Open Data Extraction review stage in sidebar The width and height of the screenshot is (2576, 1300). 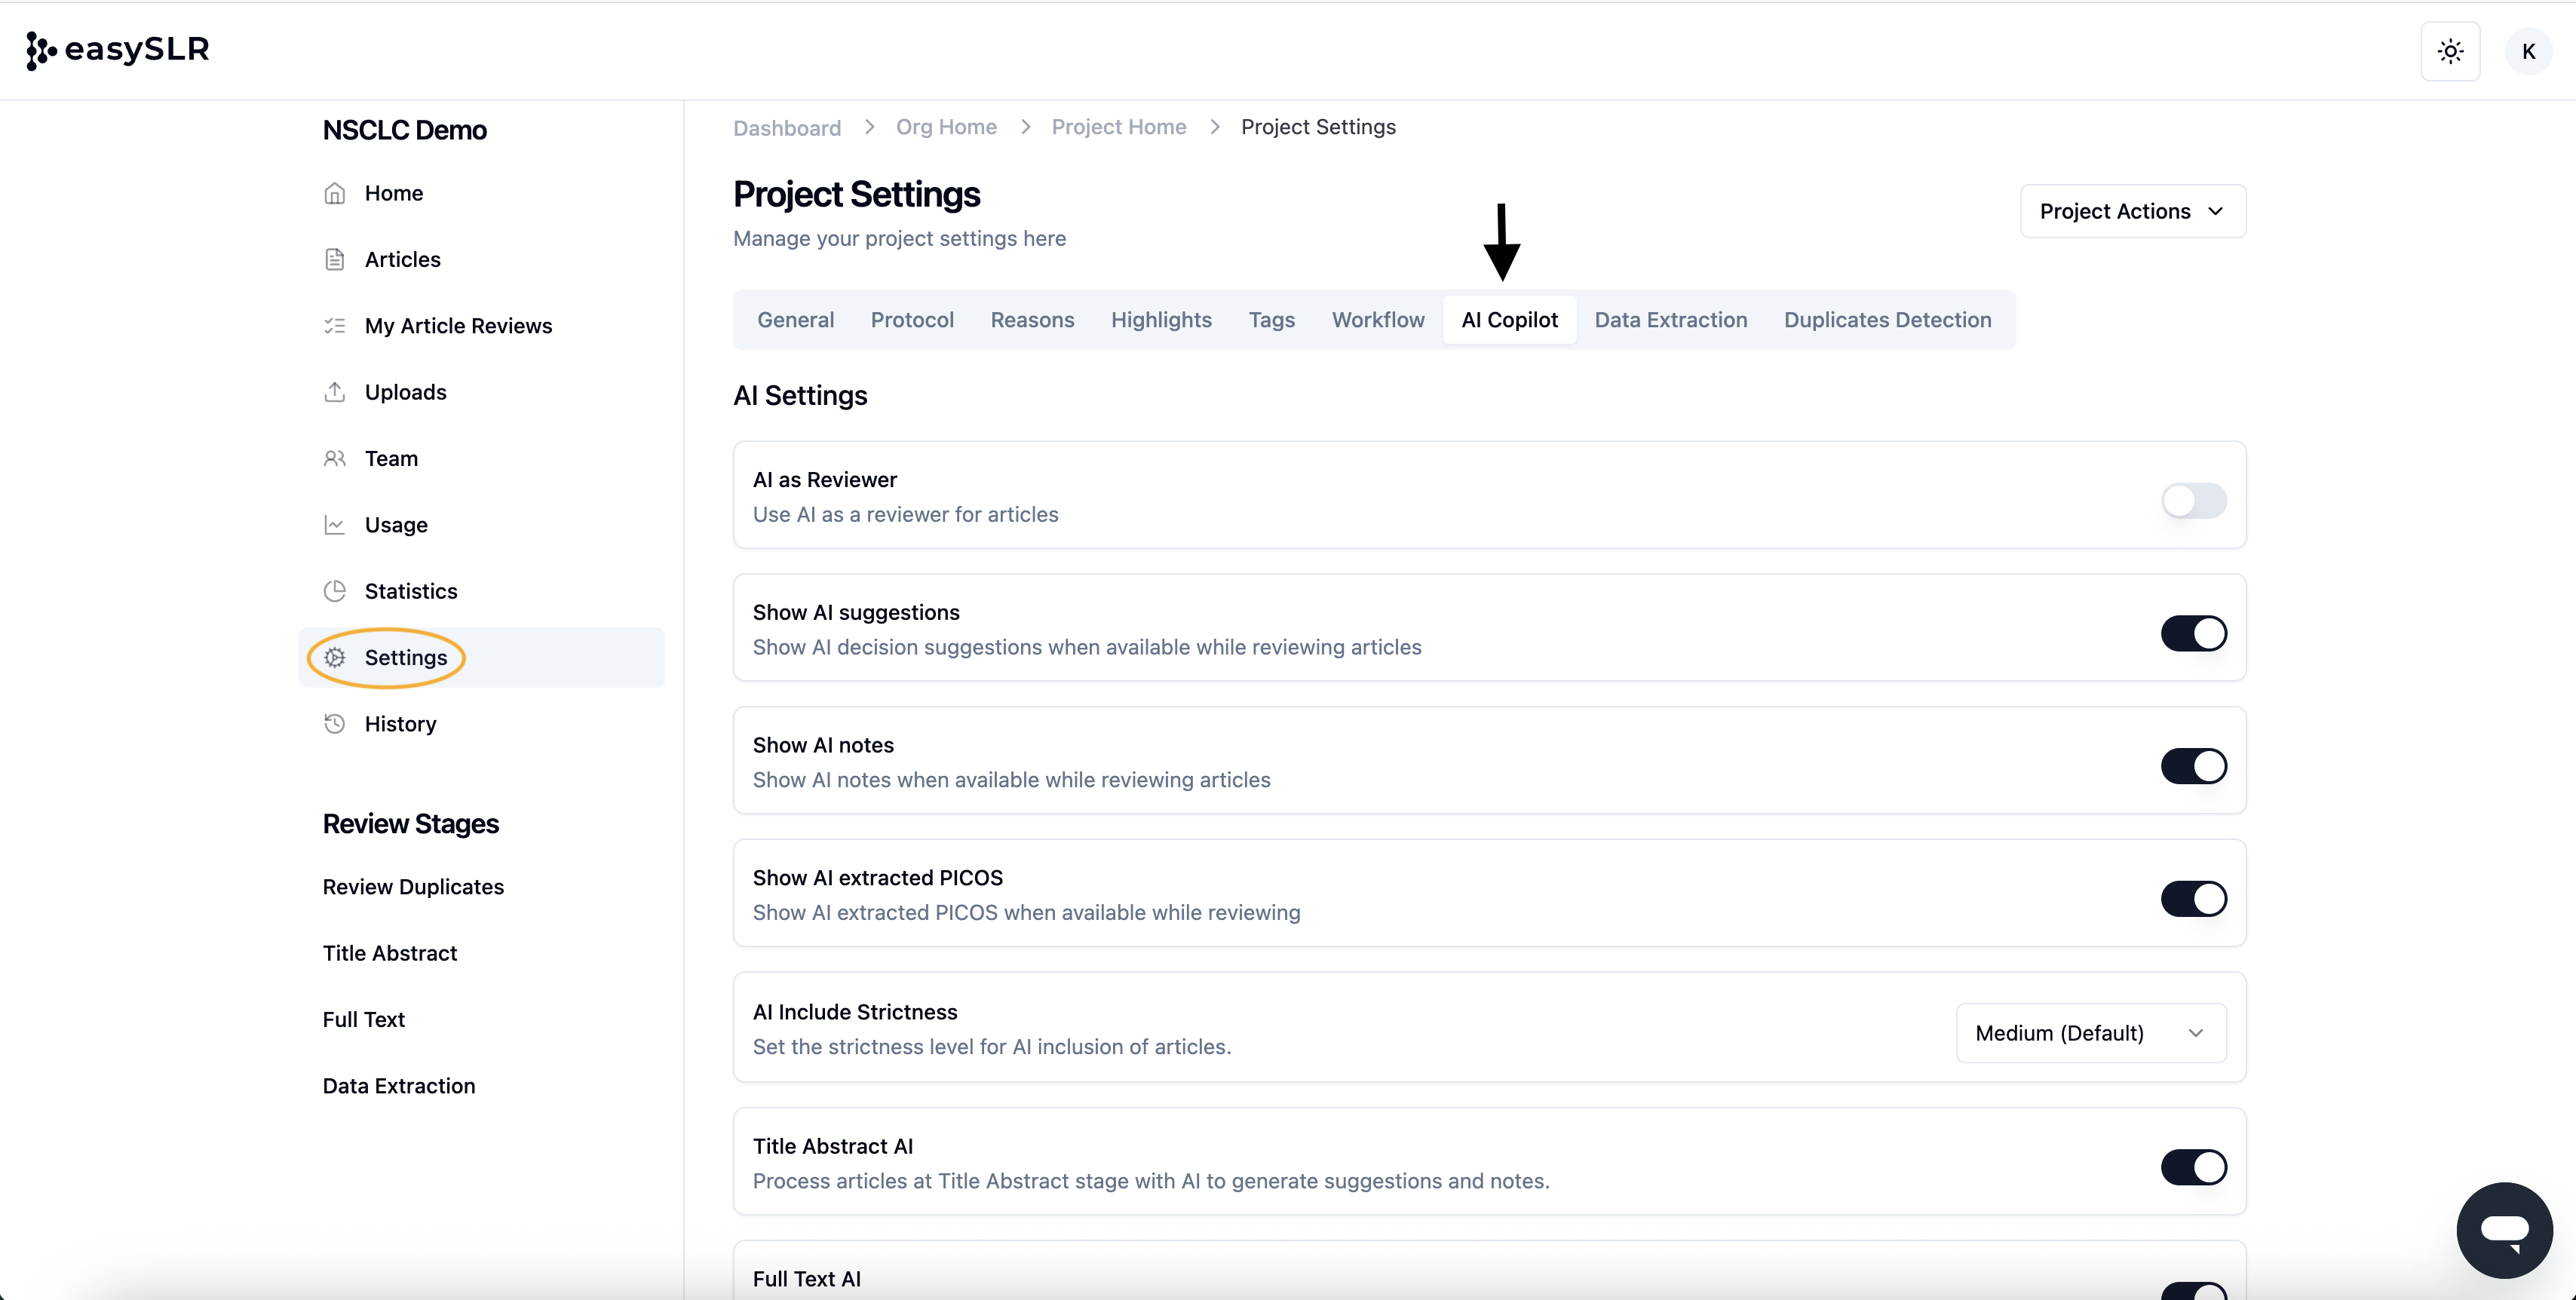tap(399, 1086)
